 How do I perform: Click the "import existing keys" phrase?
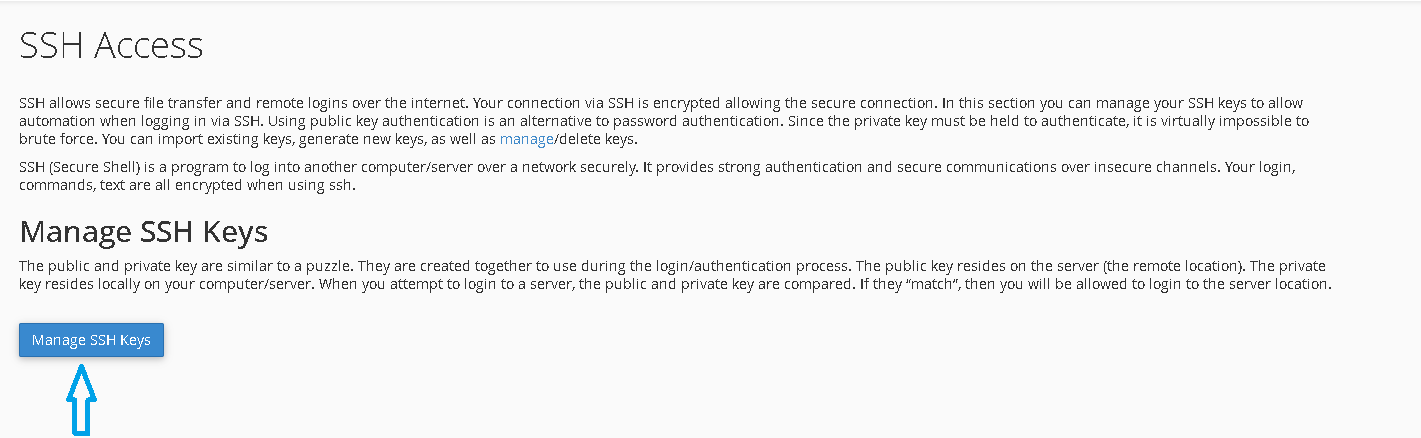coord(219,139)
